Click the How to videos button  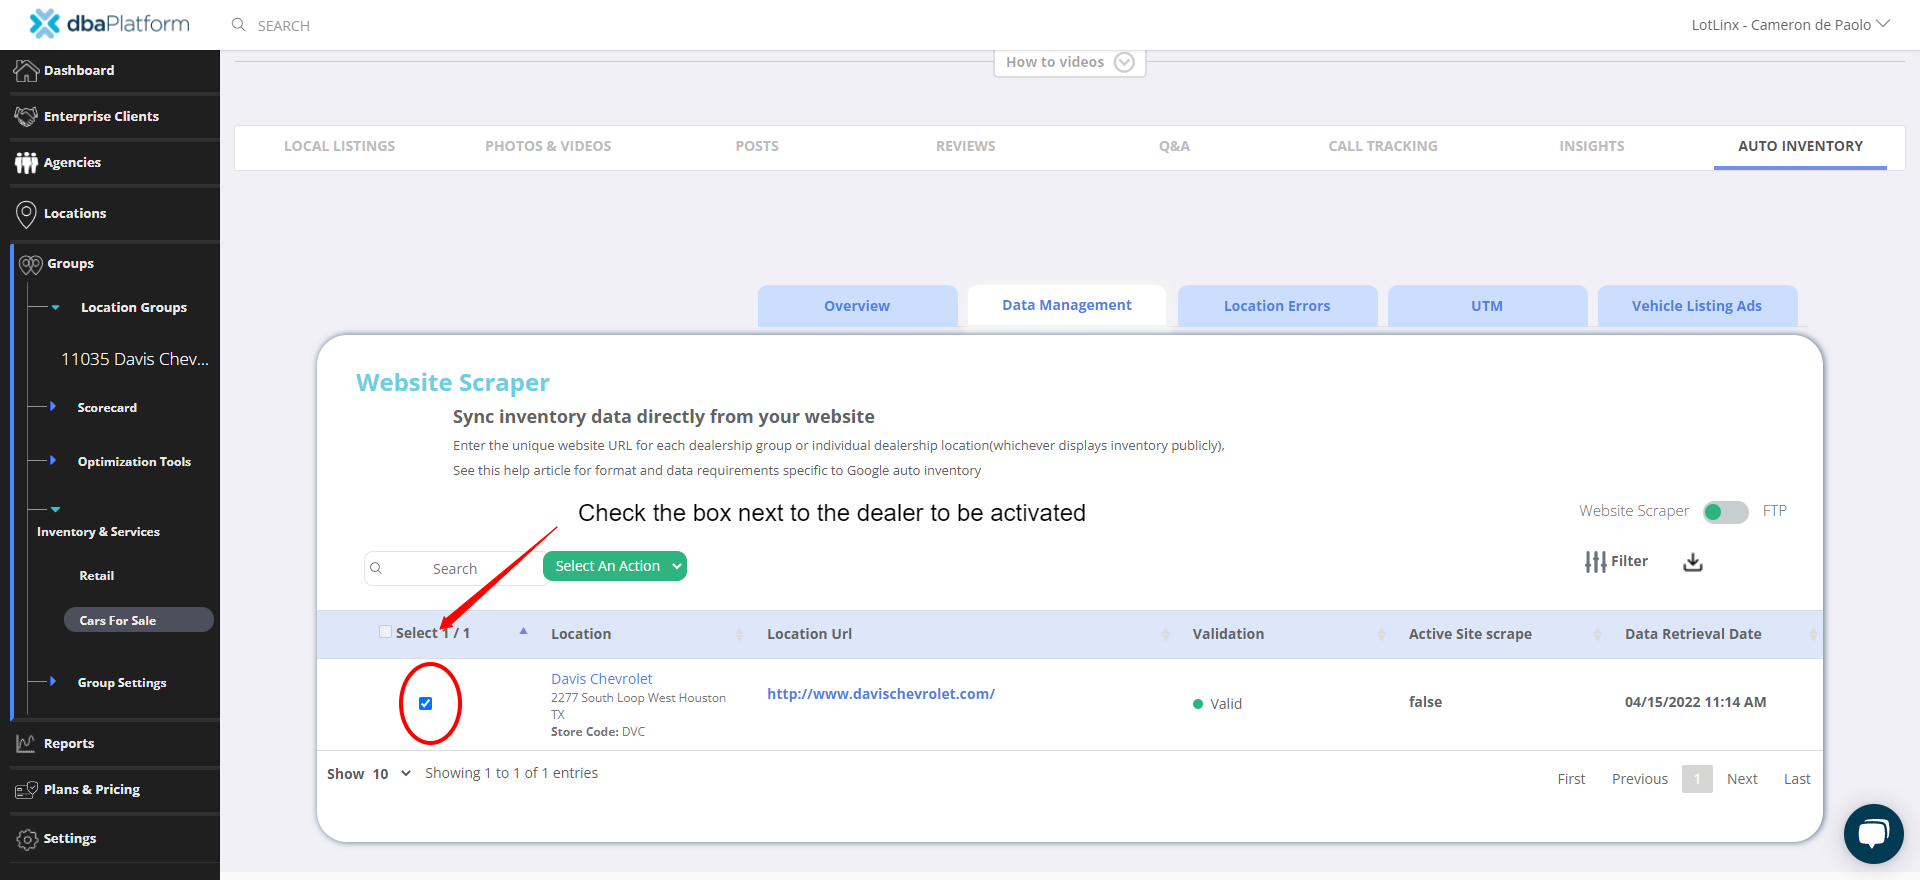1070,62
